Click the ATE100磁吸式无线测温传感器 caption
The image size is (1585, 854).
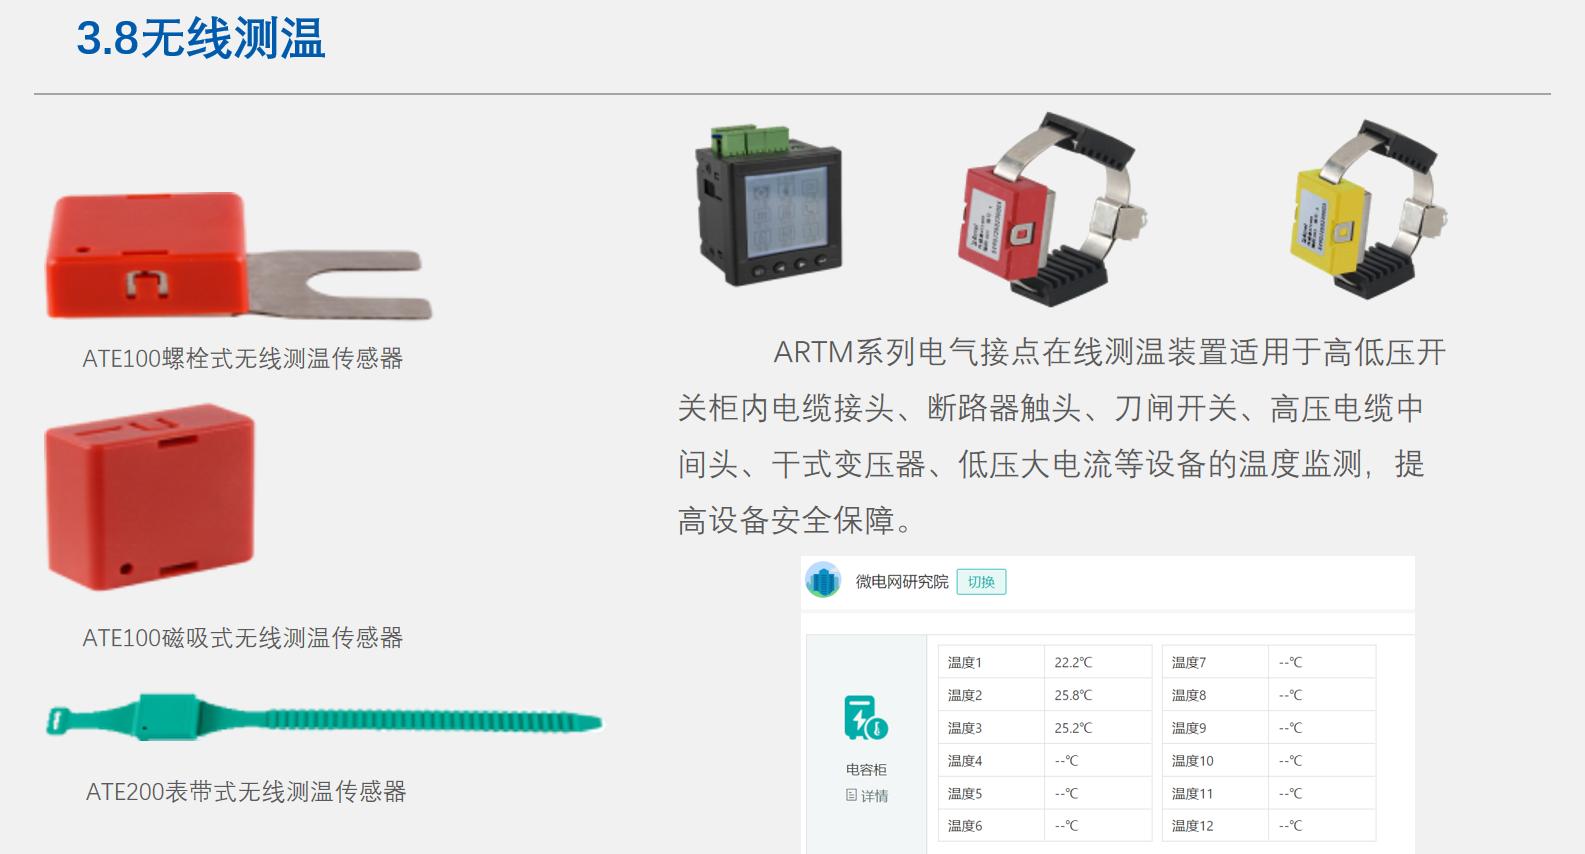pyautogui.click(x=242, y=638)
